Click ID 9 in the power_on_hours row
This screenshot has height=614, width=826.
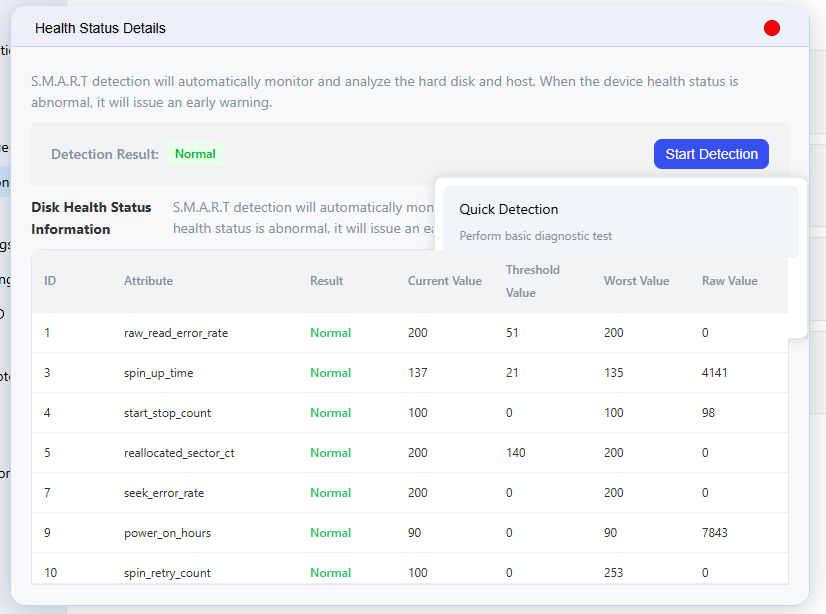point(47,533)
